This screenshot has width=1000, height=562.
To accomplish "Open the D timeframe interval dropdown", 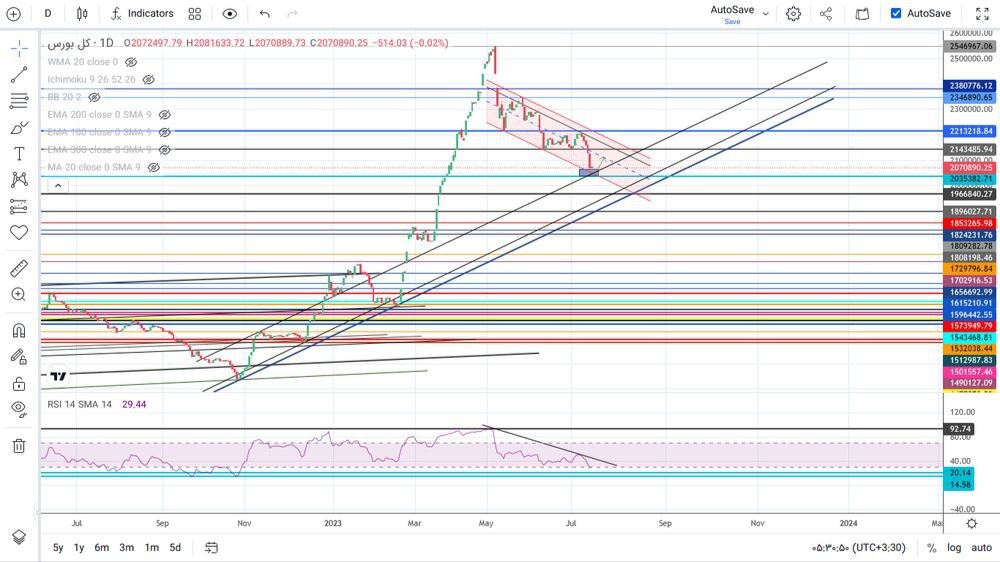I will coord(48,14).
